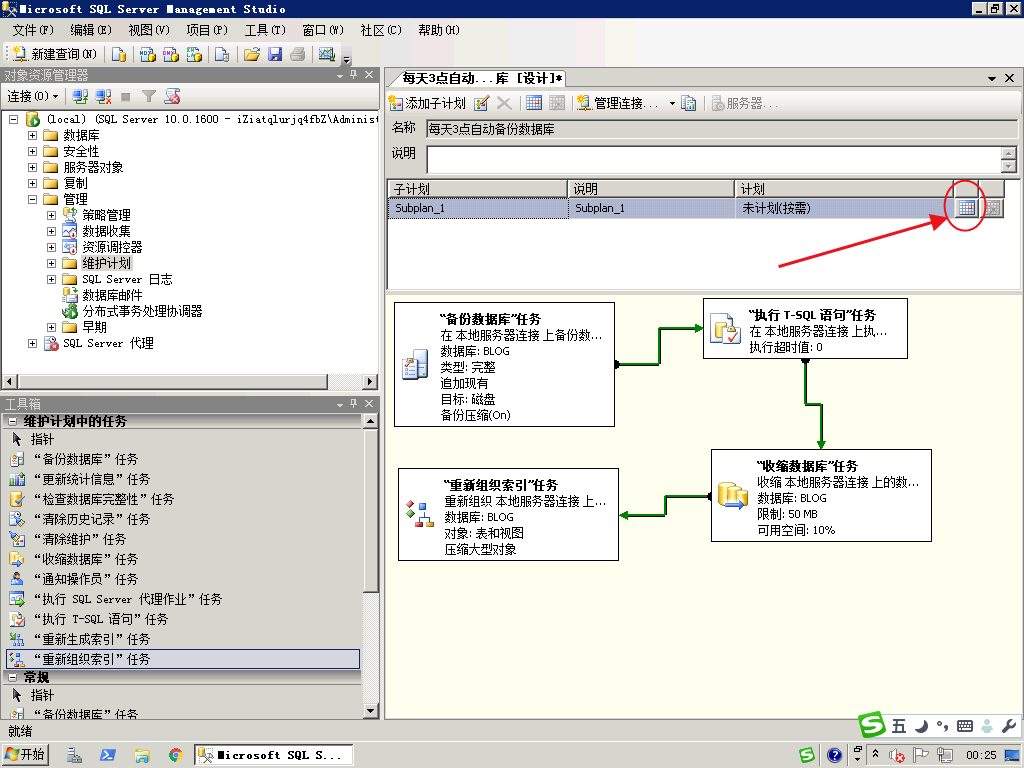Click the Subplan Schedule calendar icon in designer toolbar
1024x768 pixels.
tap(534, 103)
